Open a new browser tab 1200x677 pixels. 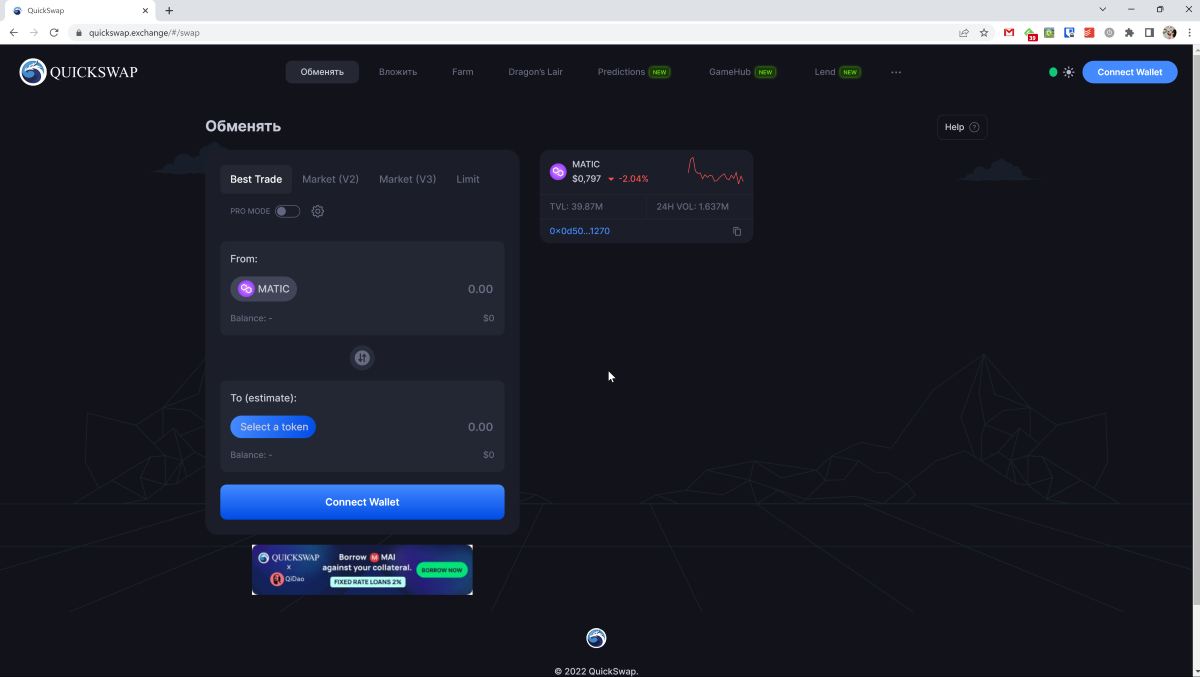coord(169,10)
